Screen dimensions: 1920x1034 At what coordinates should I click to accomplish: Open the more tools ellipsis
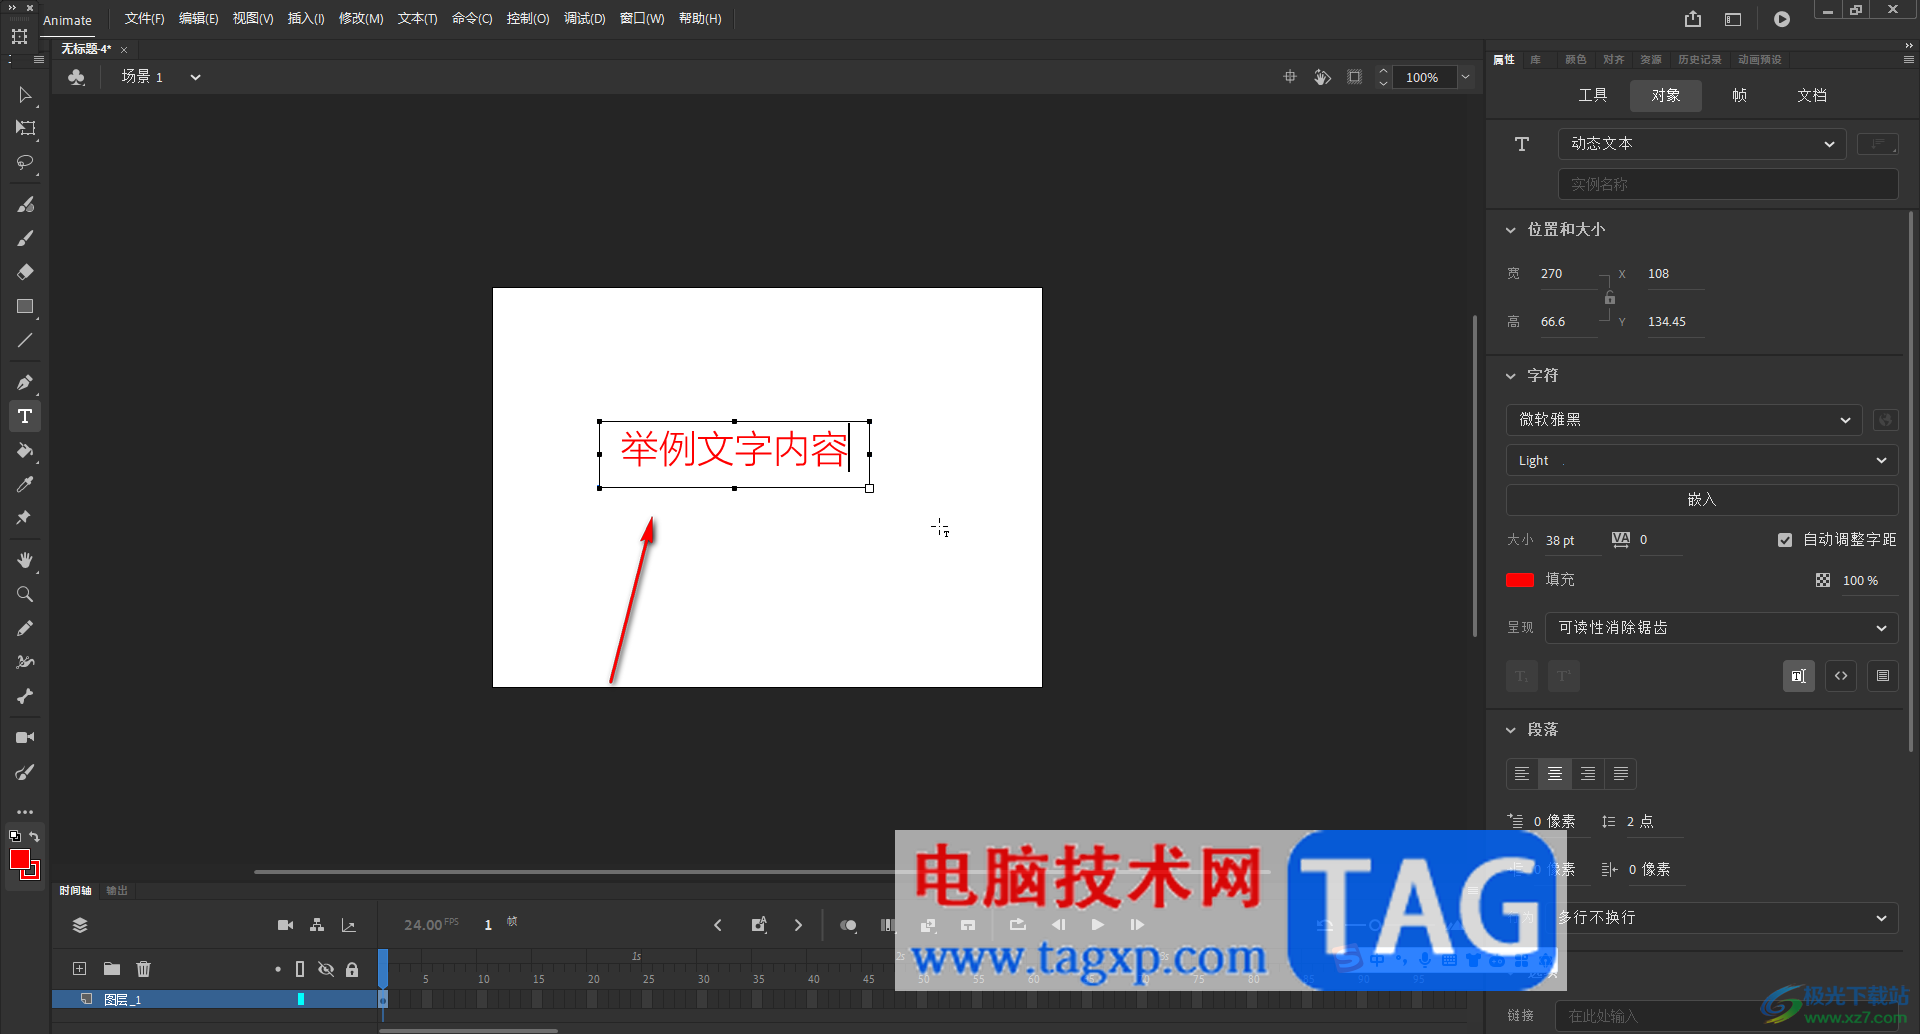(x=25, y=812)
